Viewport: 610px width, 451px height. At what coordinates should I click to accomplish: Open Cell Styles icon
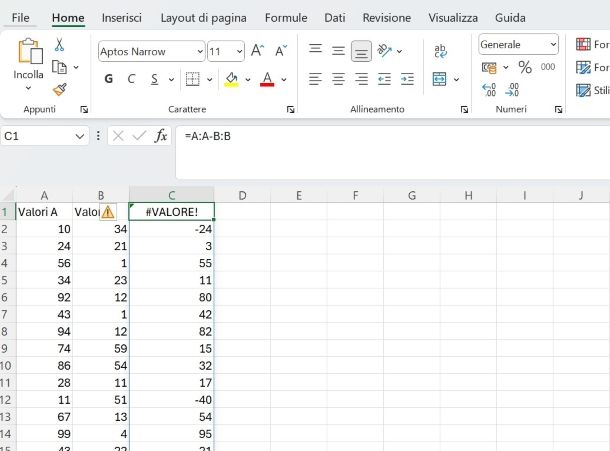583,90
